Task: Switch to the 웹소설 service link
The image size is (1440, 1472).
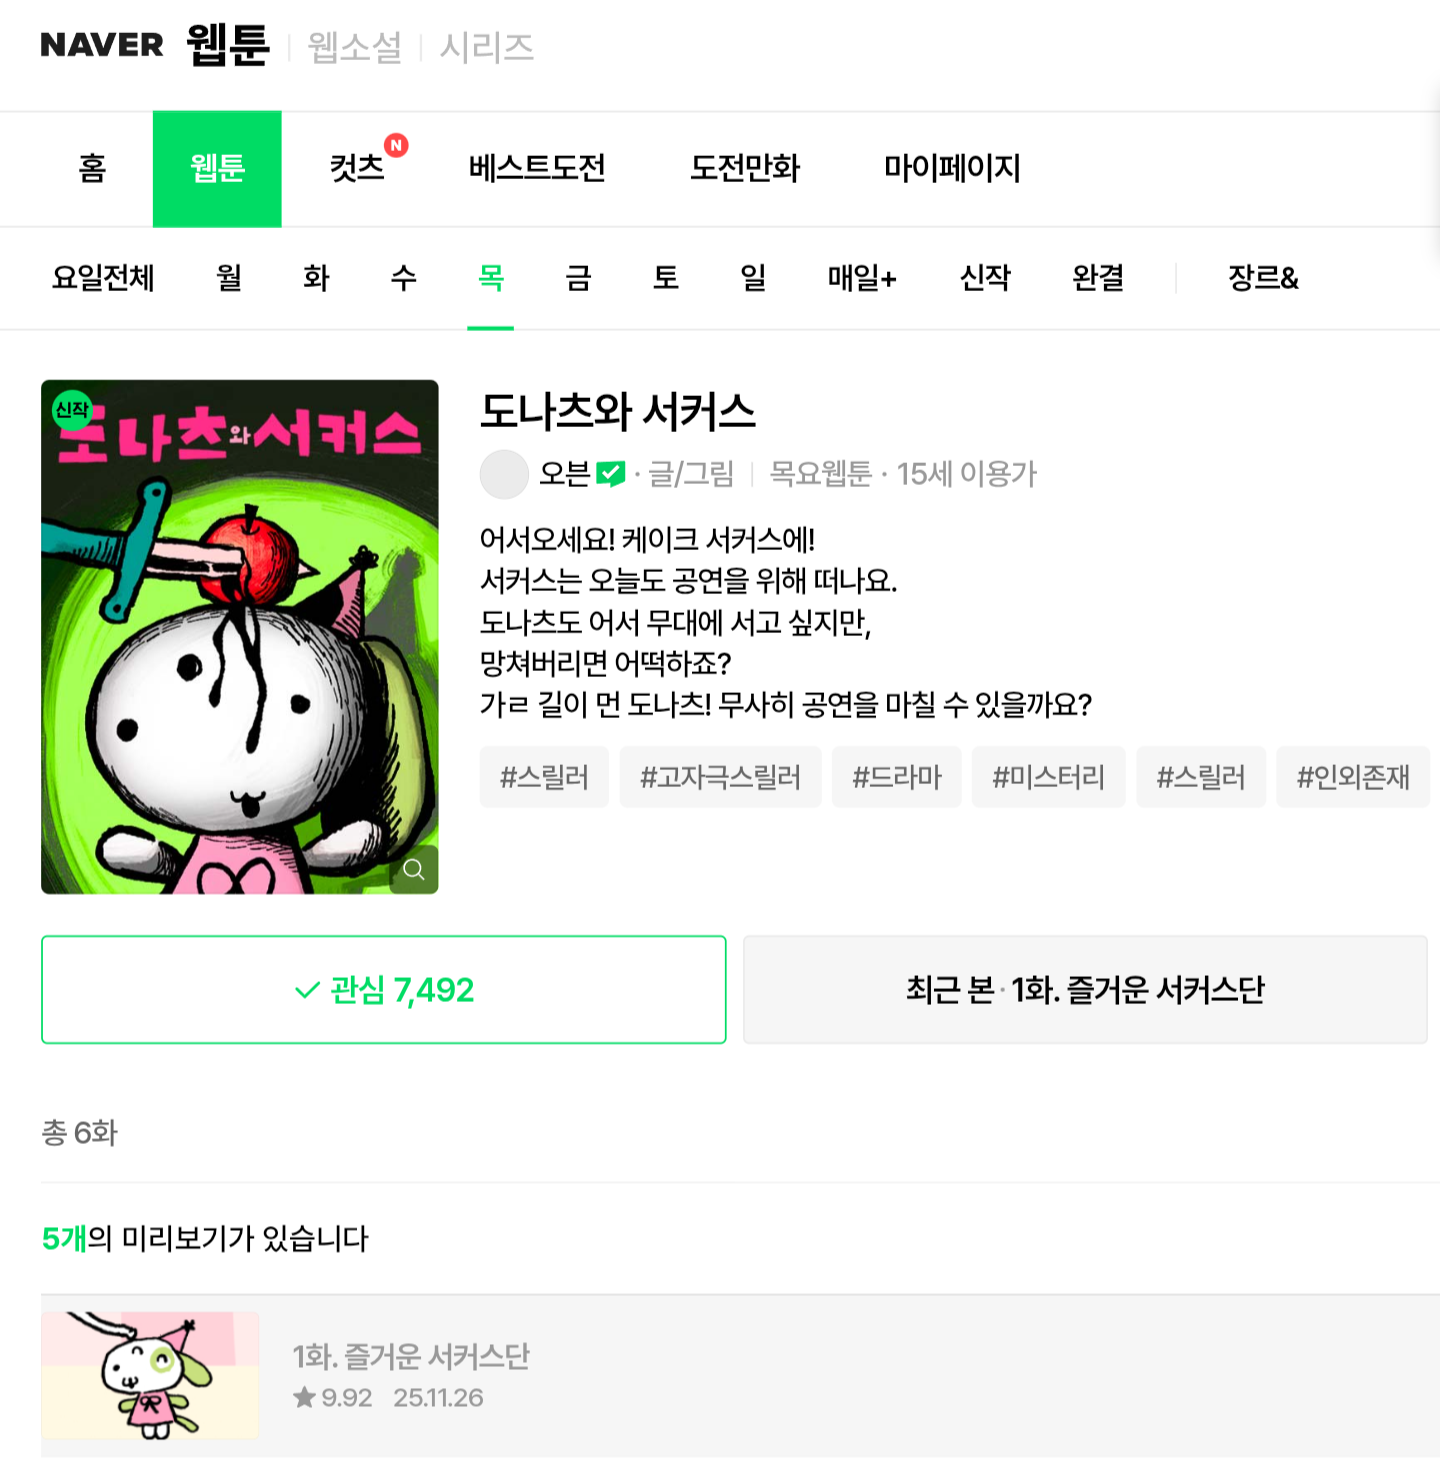Action: (355, 48)
